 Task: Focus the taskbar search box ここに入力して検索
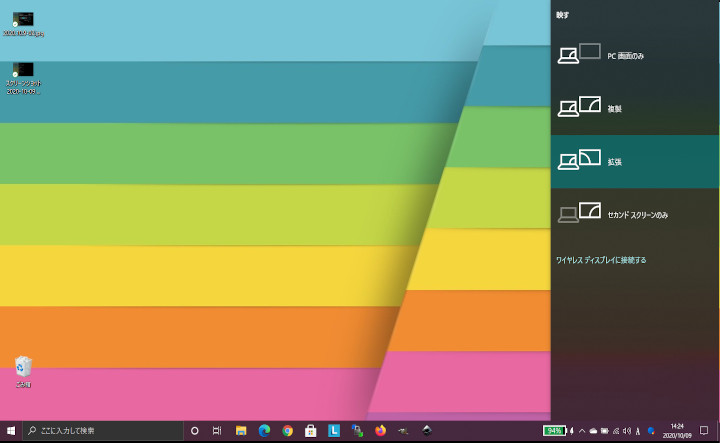pyautogui.click(x=103, y=431)
